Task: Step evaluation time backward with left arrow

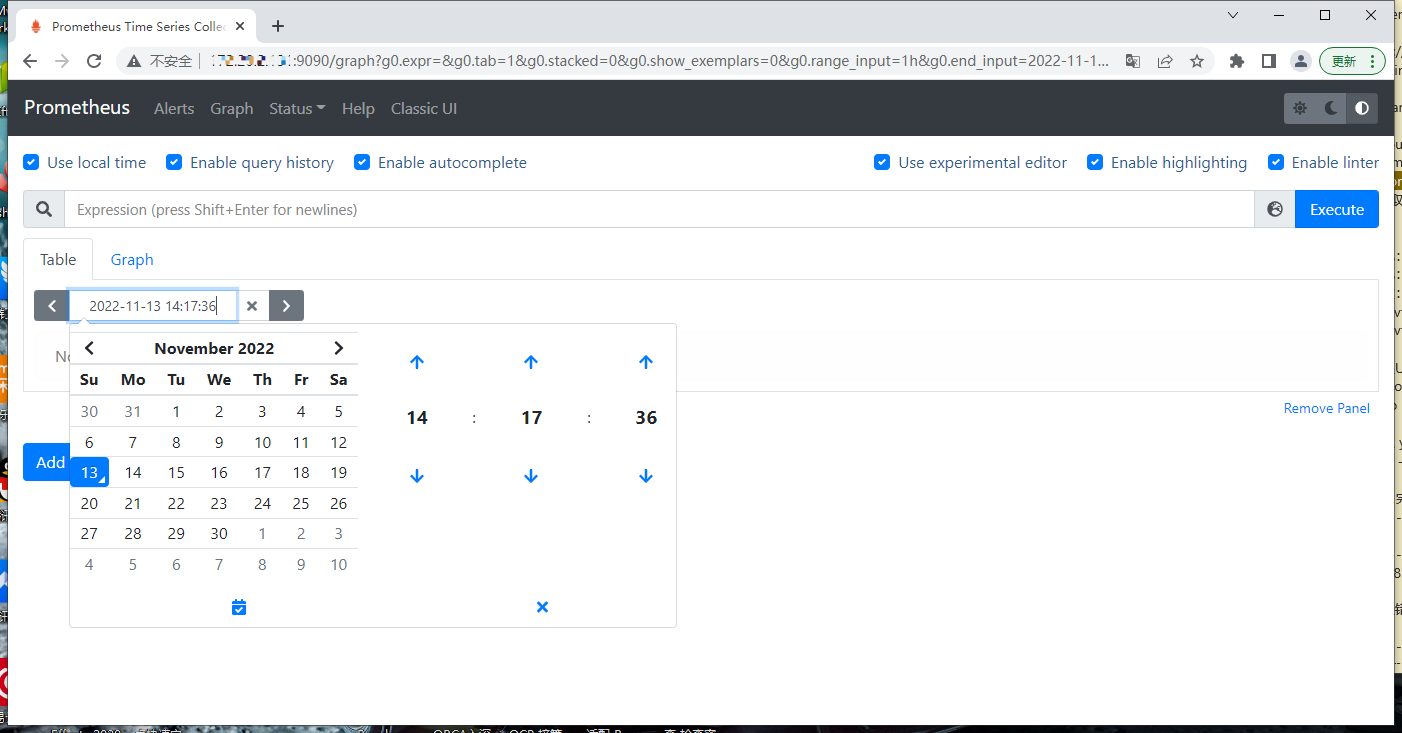Action: pyautogui.click(x=51, y=306)
